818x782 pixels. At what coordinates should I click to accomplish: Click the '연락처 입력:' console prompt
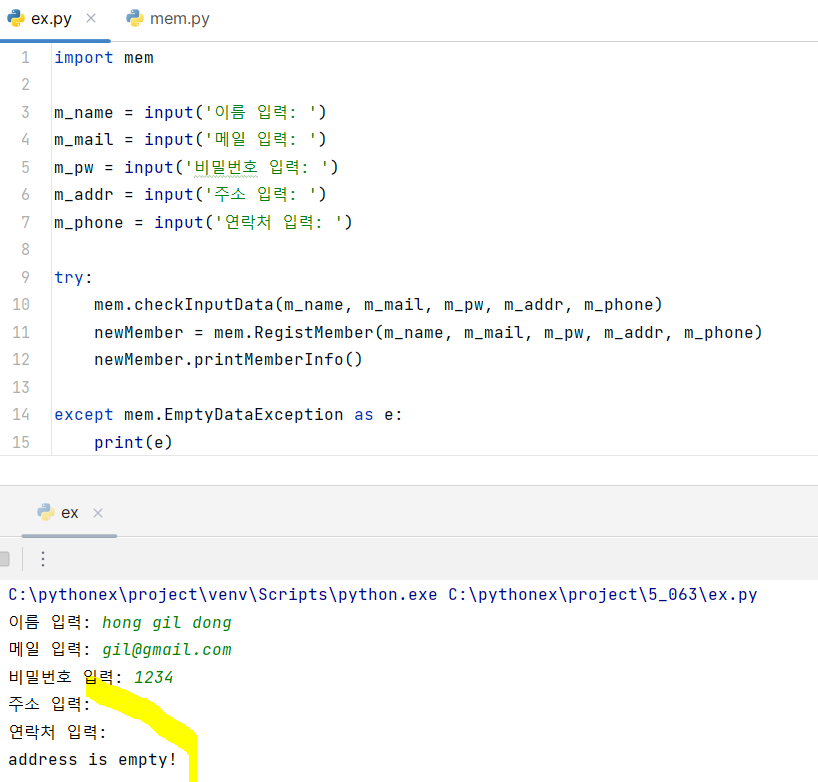point(58,732)
